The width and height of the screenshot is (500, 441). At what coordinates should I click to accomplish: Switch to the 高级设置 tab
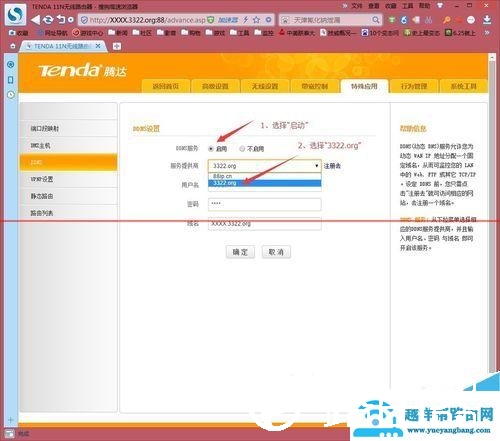(215, 86)
